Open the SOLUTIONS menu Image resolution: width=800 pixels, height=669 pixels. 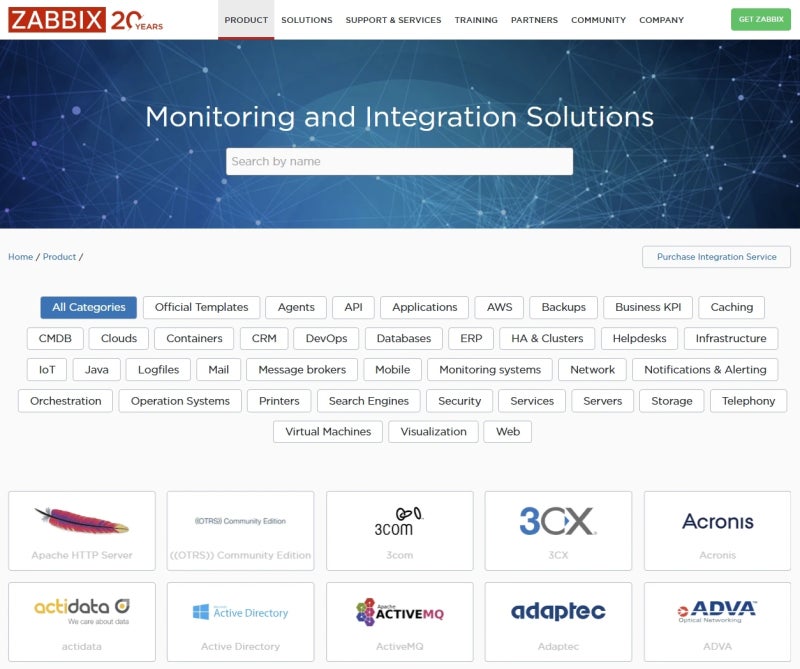pyautogui.click(x=307, y=20)
